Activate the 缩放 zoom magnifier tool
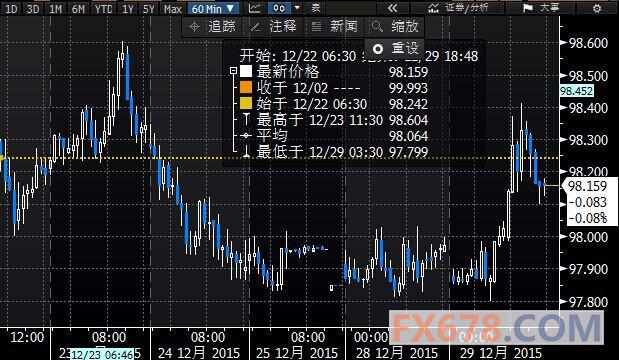Viewport: 619px width, 360px height. coord(395,26)
